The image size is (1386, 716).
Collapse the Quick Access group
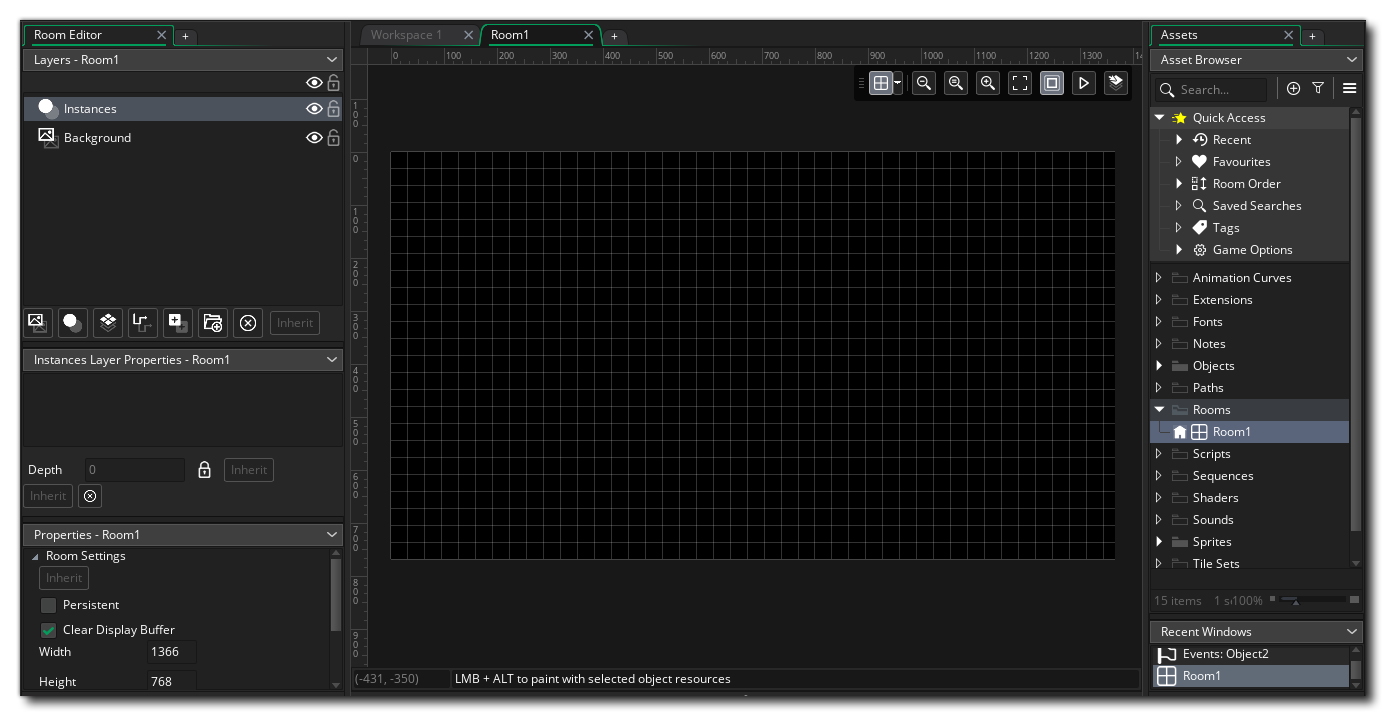point(1160,118)
